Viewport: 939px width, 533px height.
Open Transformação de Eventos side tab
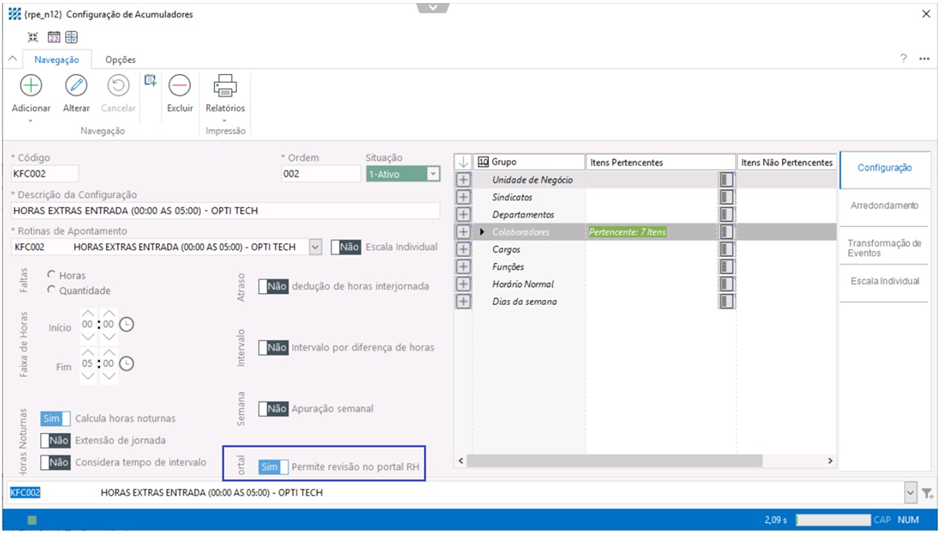coord(884,248)
